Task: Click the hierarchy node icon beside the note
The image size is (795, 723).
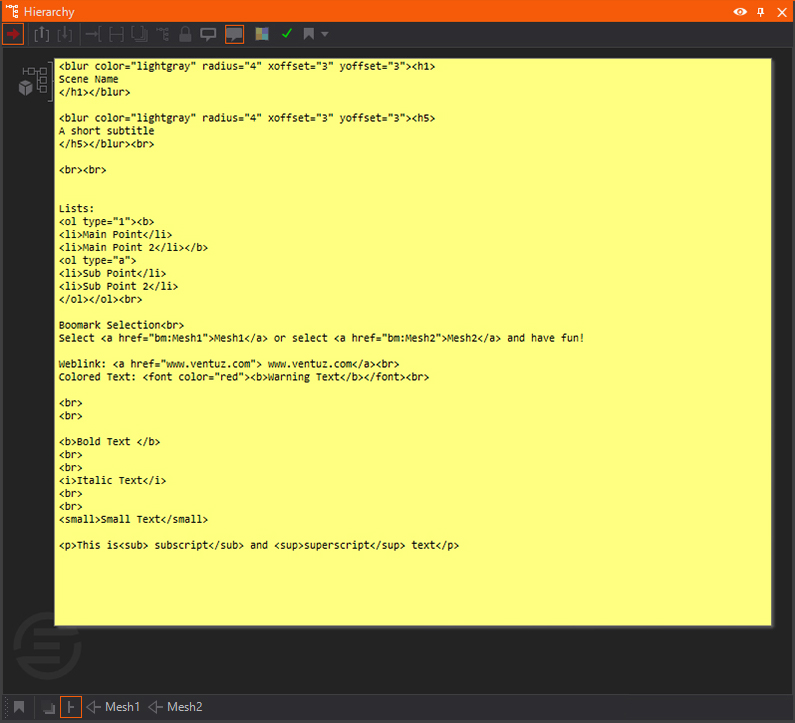Action: (x=33, y=82)
